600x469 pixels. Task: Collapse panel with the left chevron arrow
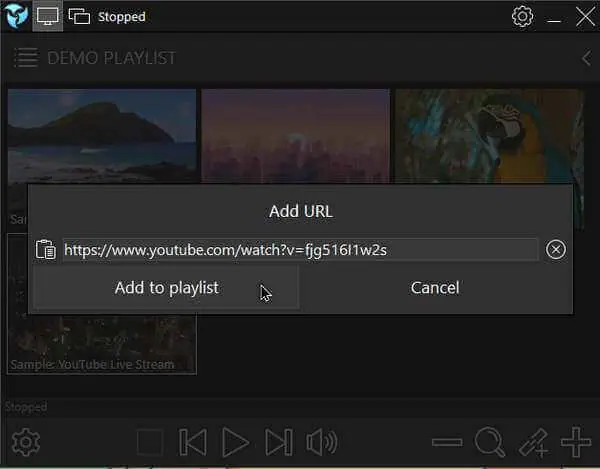pos(586,58)
